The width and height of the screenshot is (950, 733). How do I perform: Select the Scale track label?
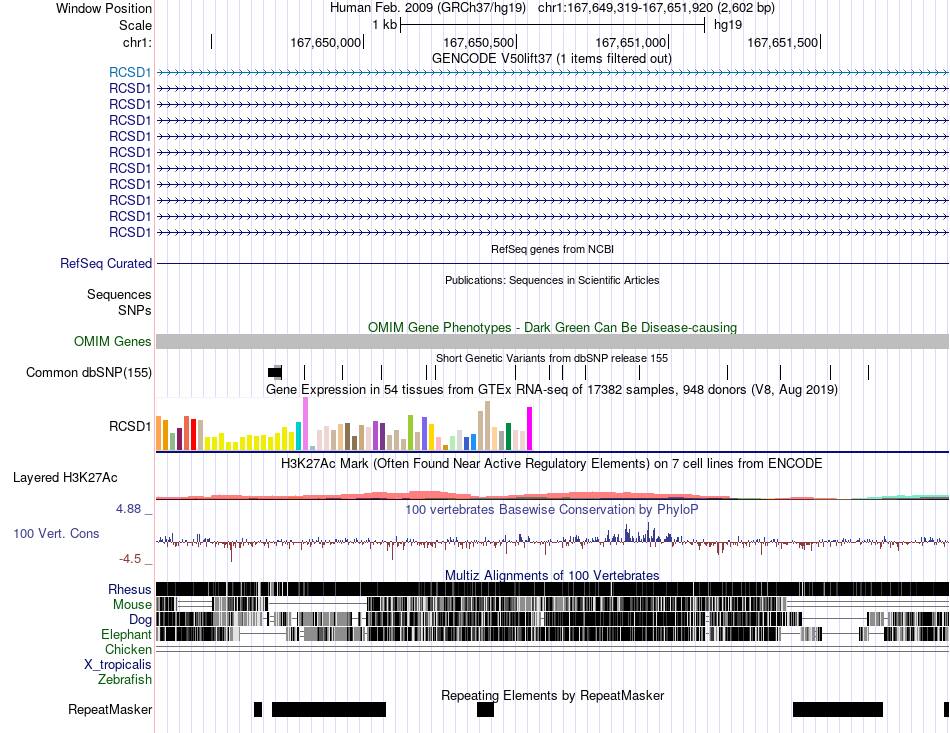(x=135, y=25)
